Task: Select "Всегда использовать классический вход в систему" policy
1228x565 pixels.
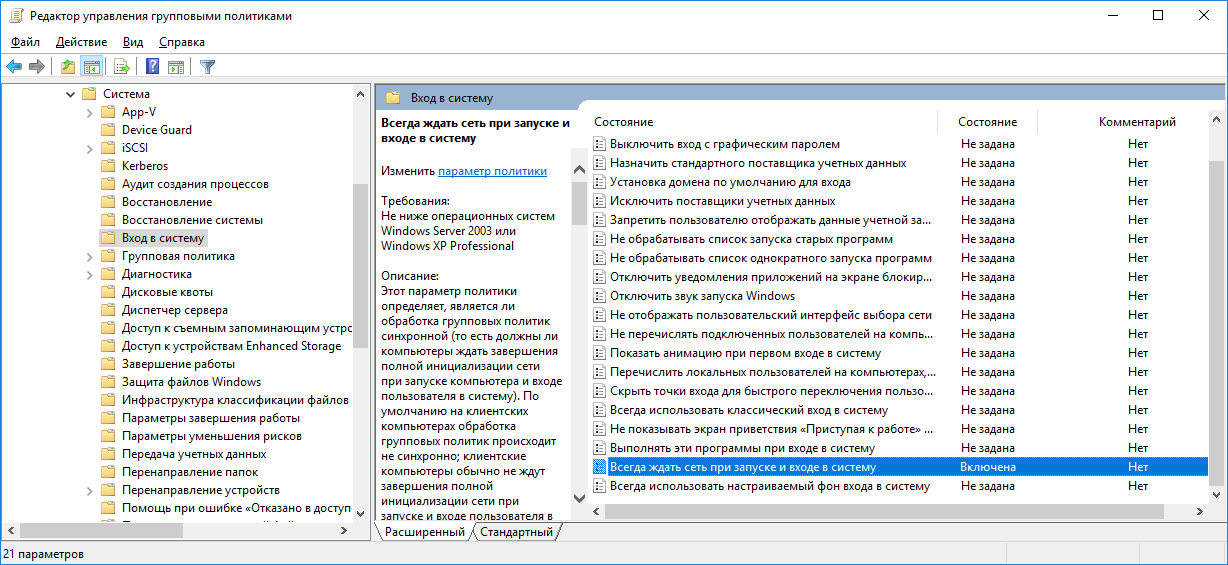Action: point(748,410)
